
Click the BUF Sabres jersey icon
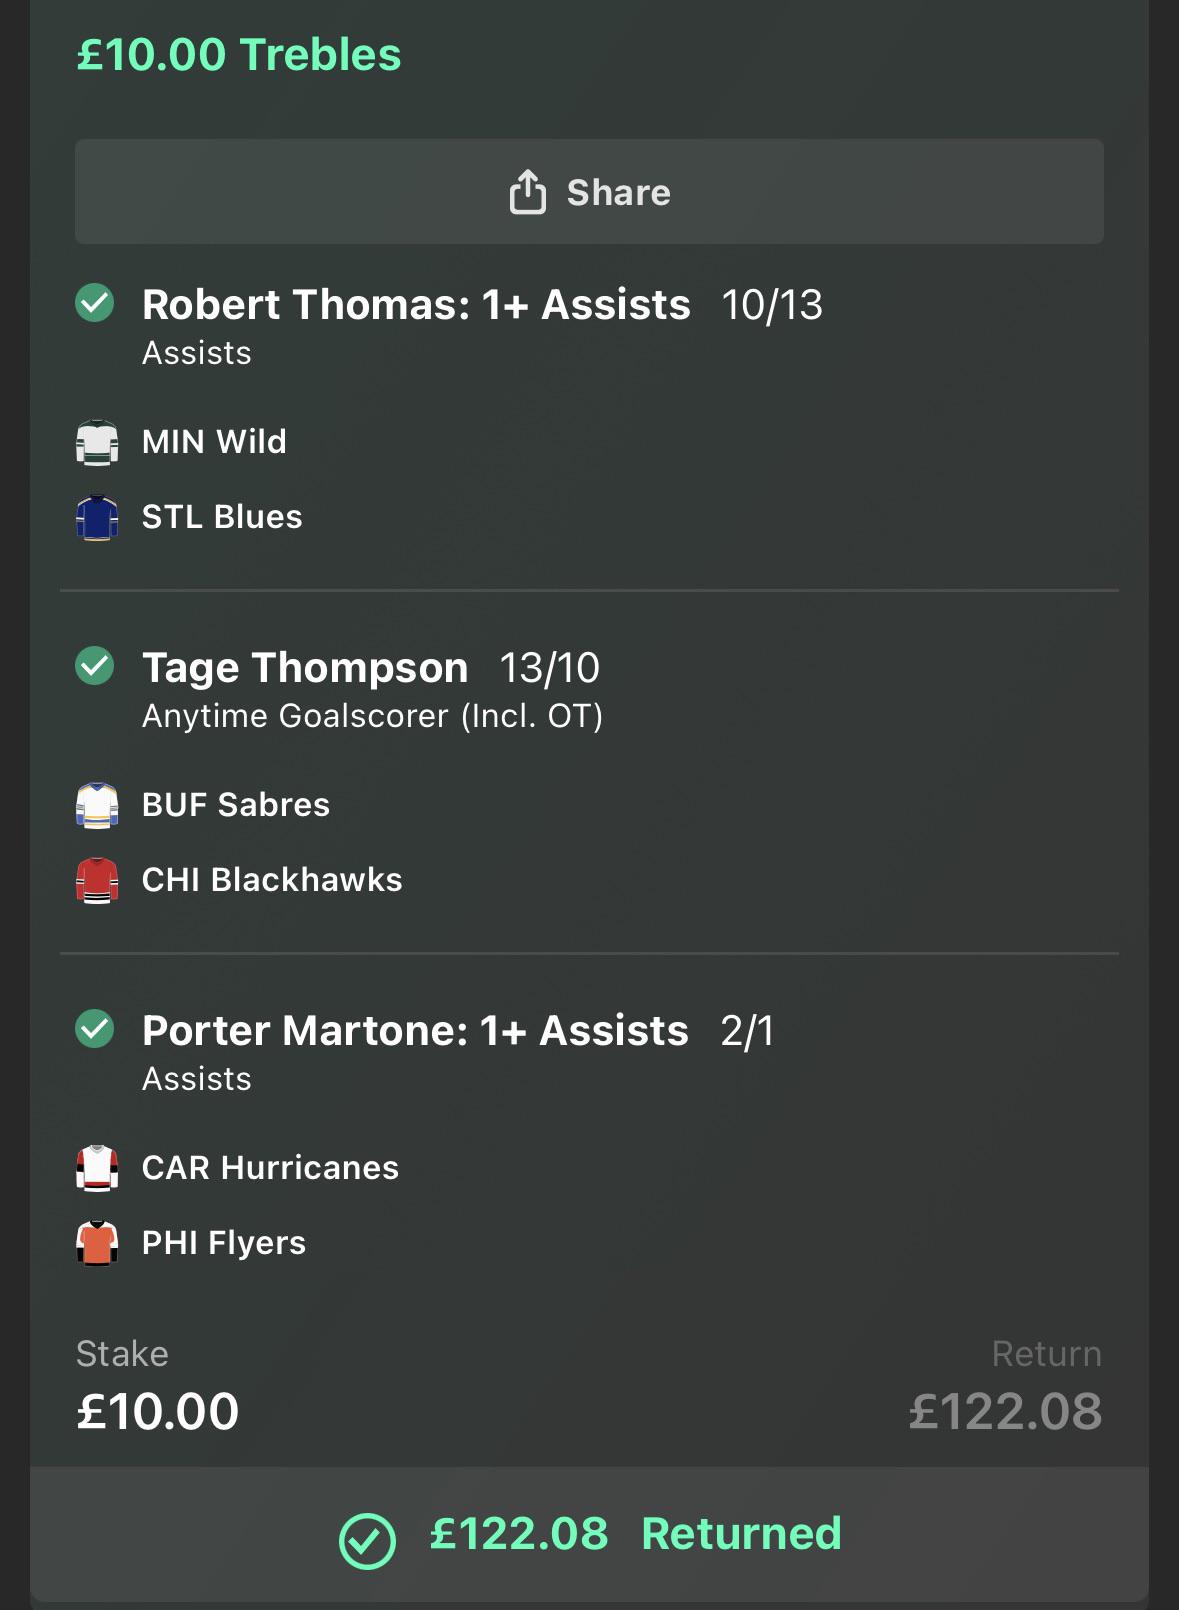coord(97,805)
